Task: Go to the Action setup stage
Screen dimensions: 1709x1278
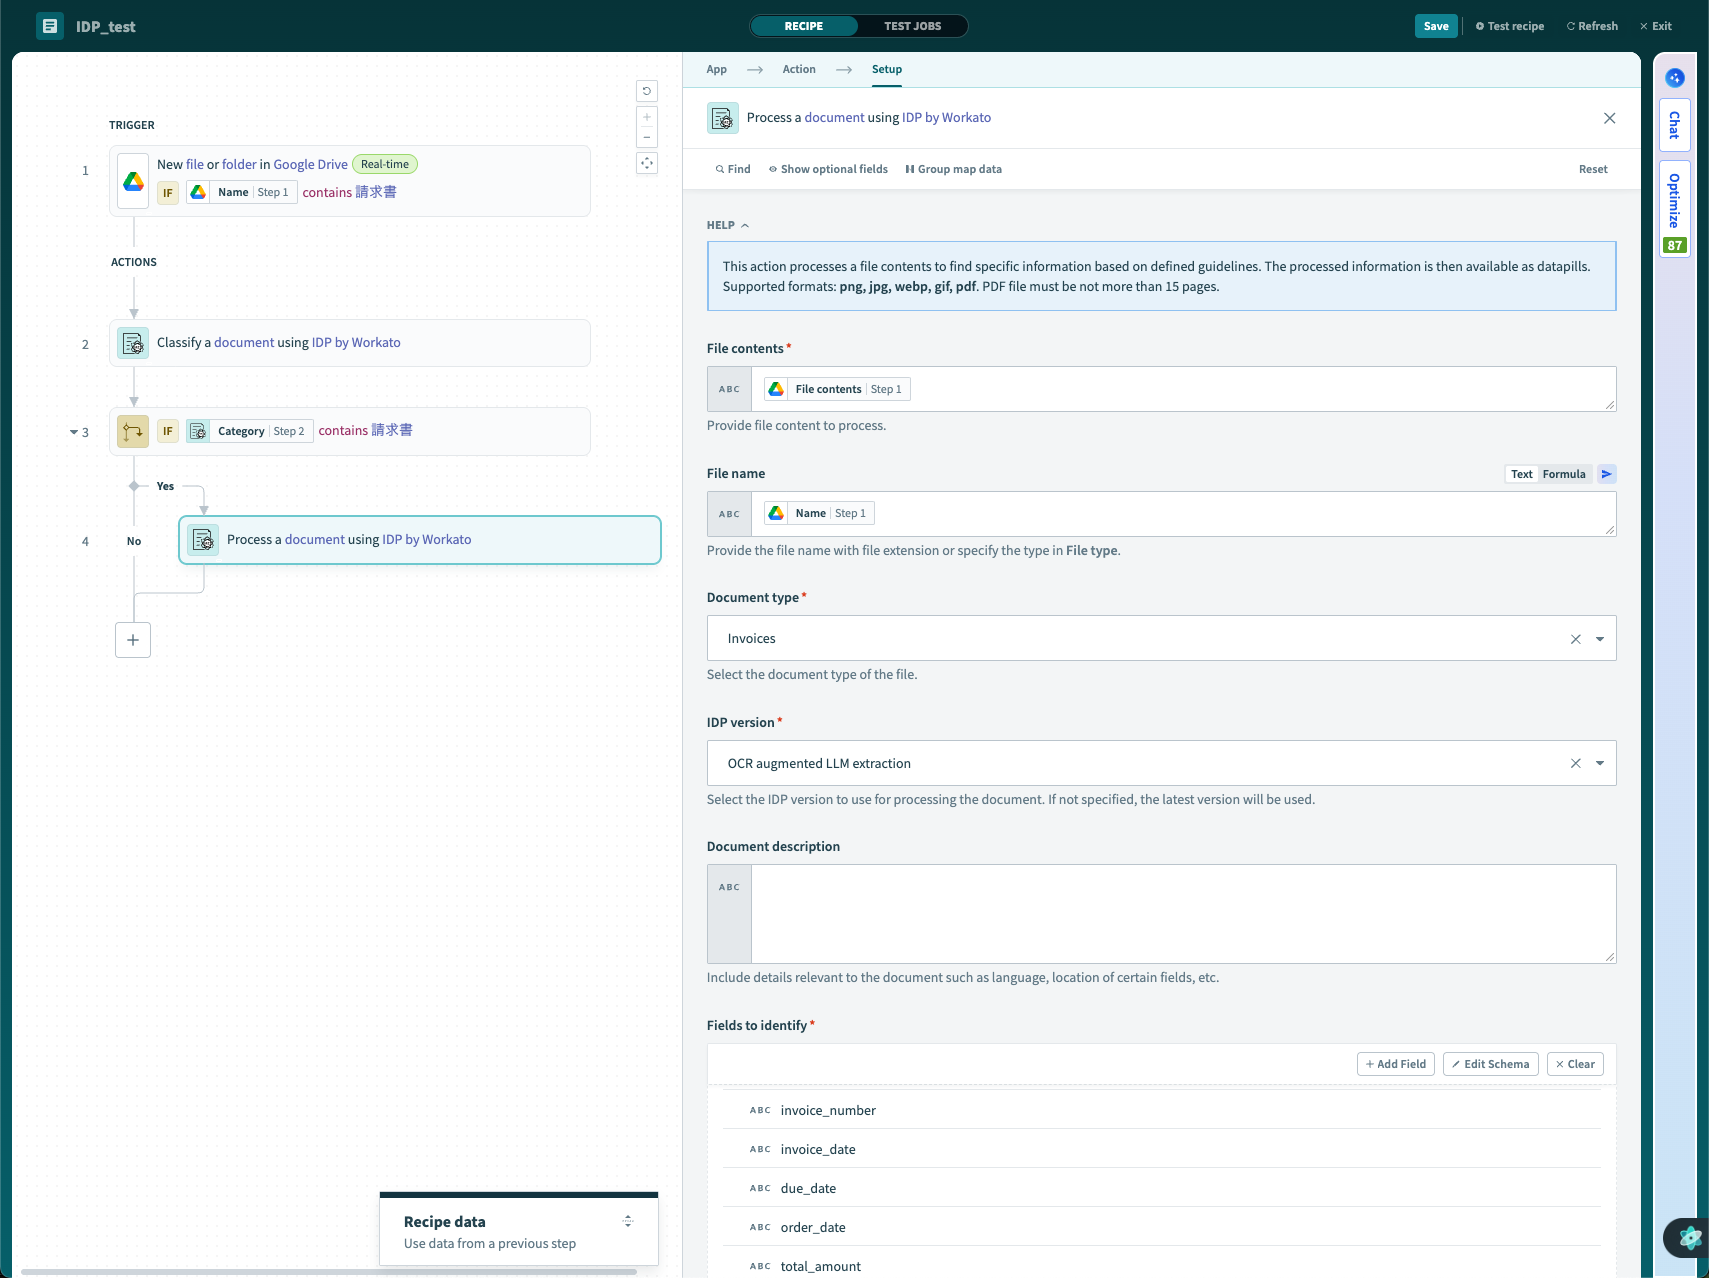Action: 799,69
